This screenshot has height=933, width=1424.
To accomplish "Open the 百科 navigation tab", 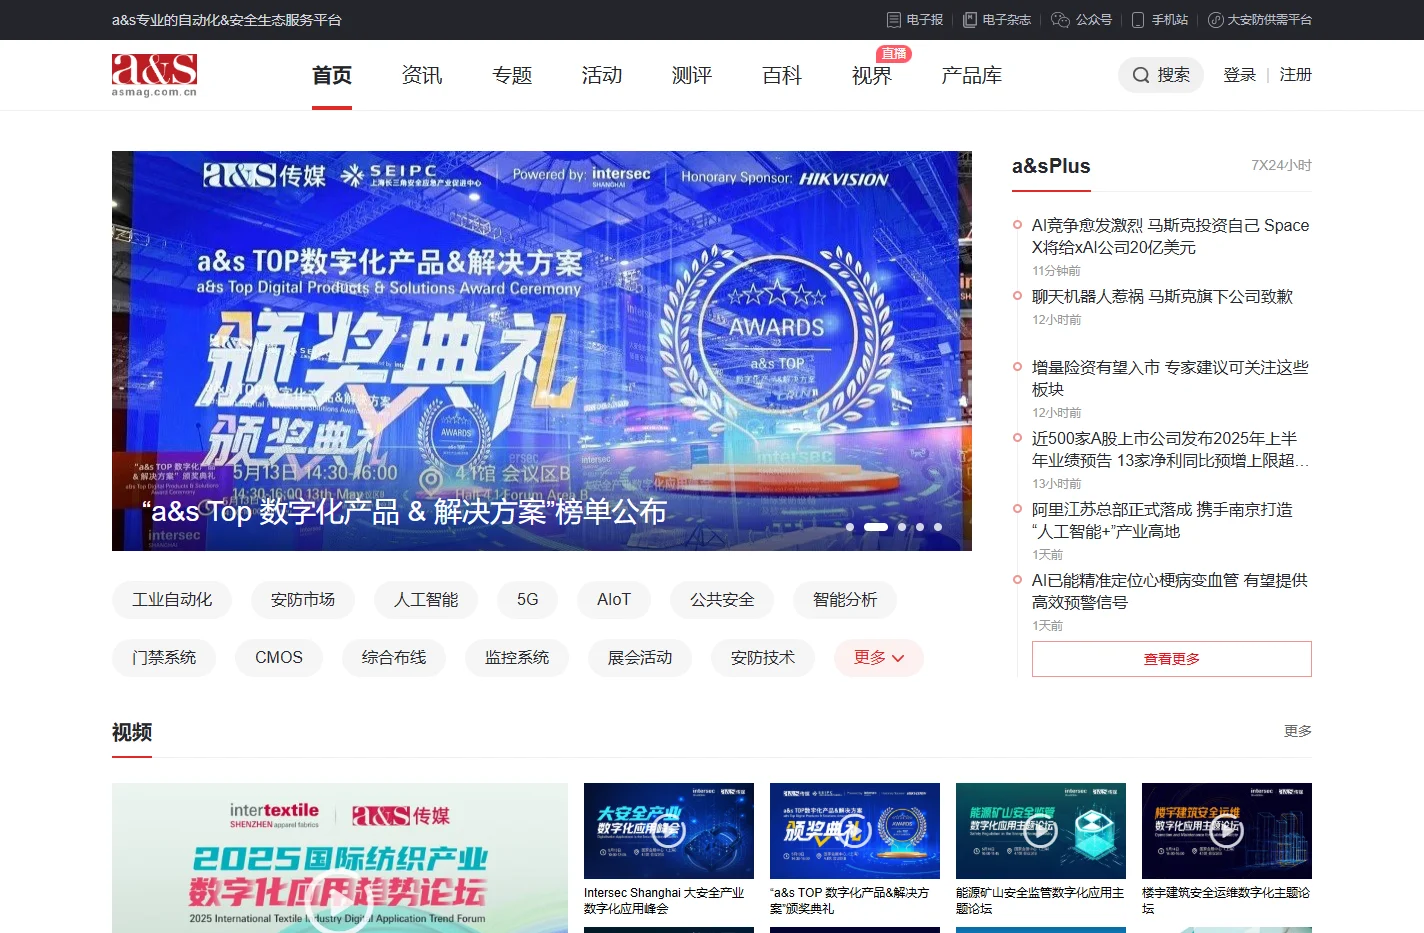I will [x=782, y=75].
